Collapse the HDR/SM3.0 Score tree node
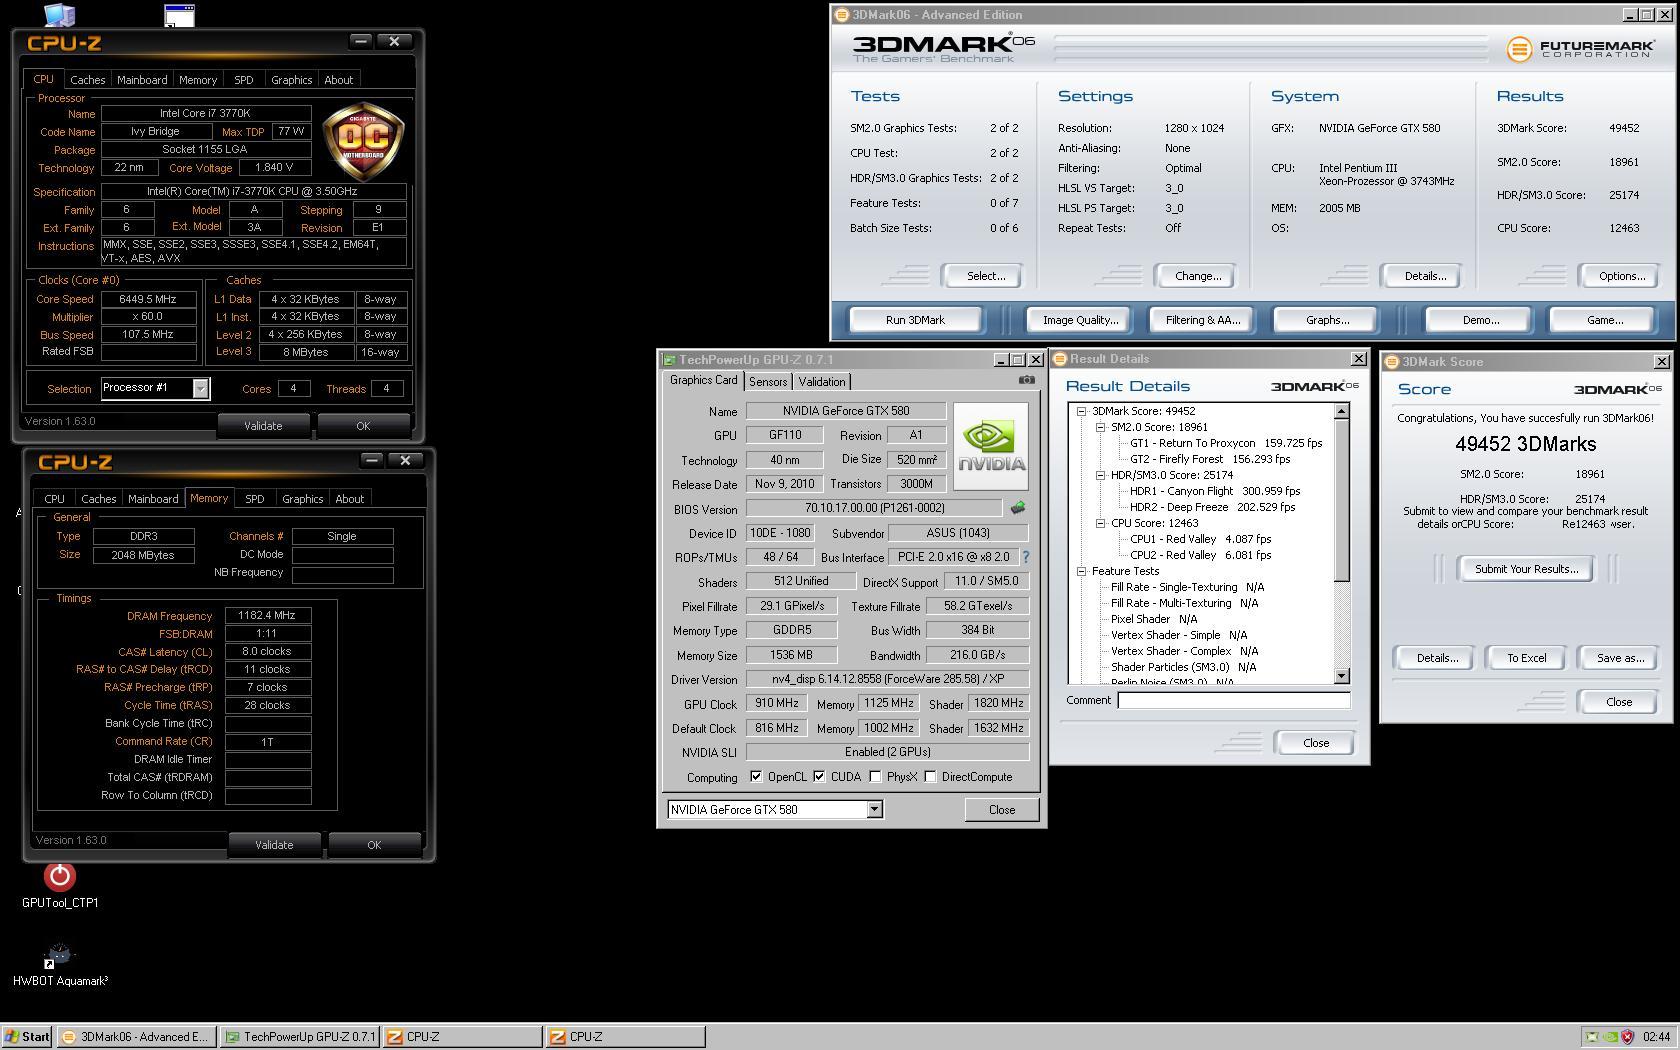Screen dimensions: 1680x1050 point(1100,475)
